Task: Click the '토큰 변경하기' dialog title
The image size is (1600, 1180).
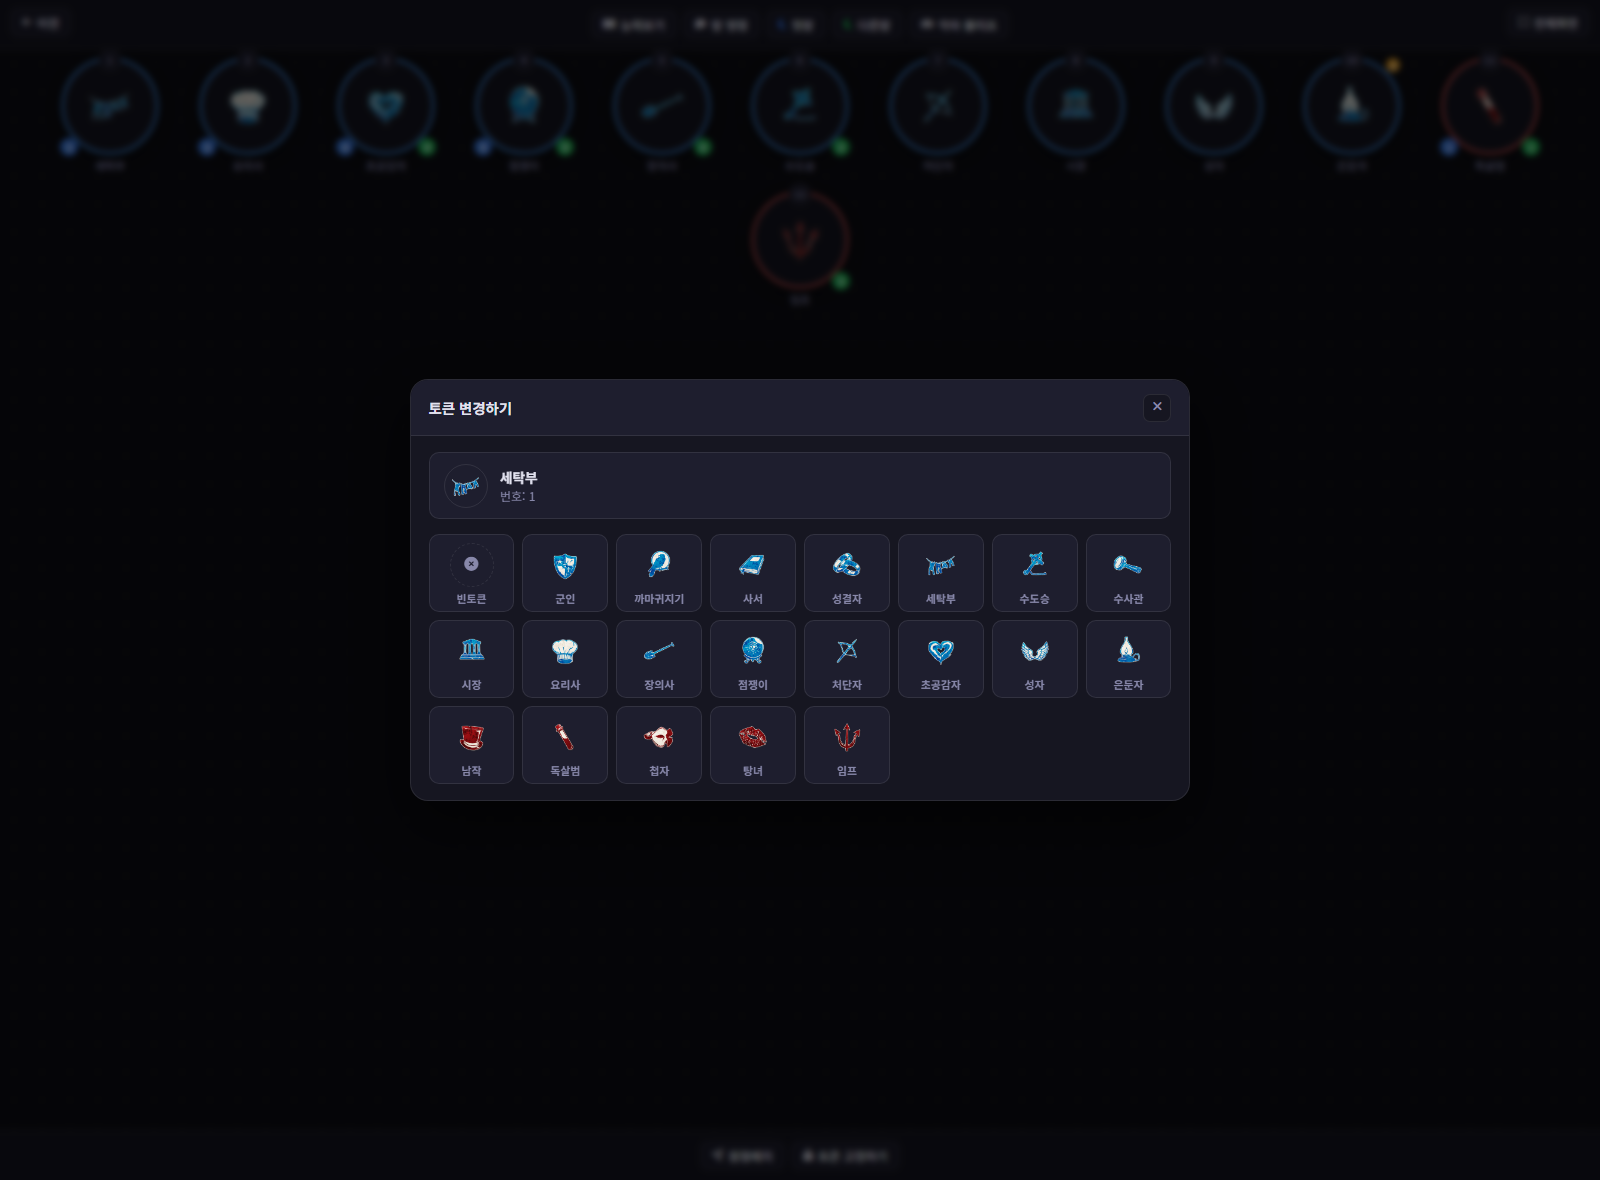Action: click(470, 408)
